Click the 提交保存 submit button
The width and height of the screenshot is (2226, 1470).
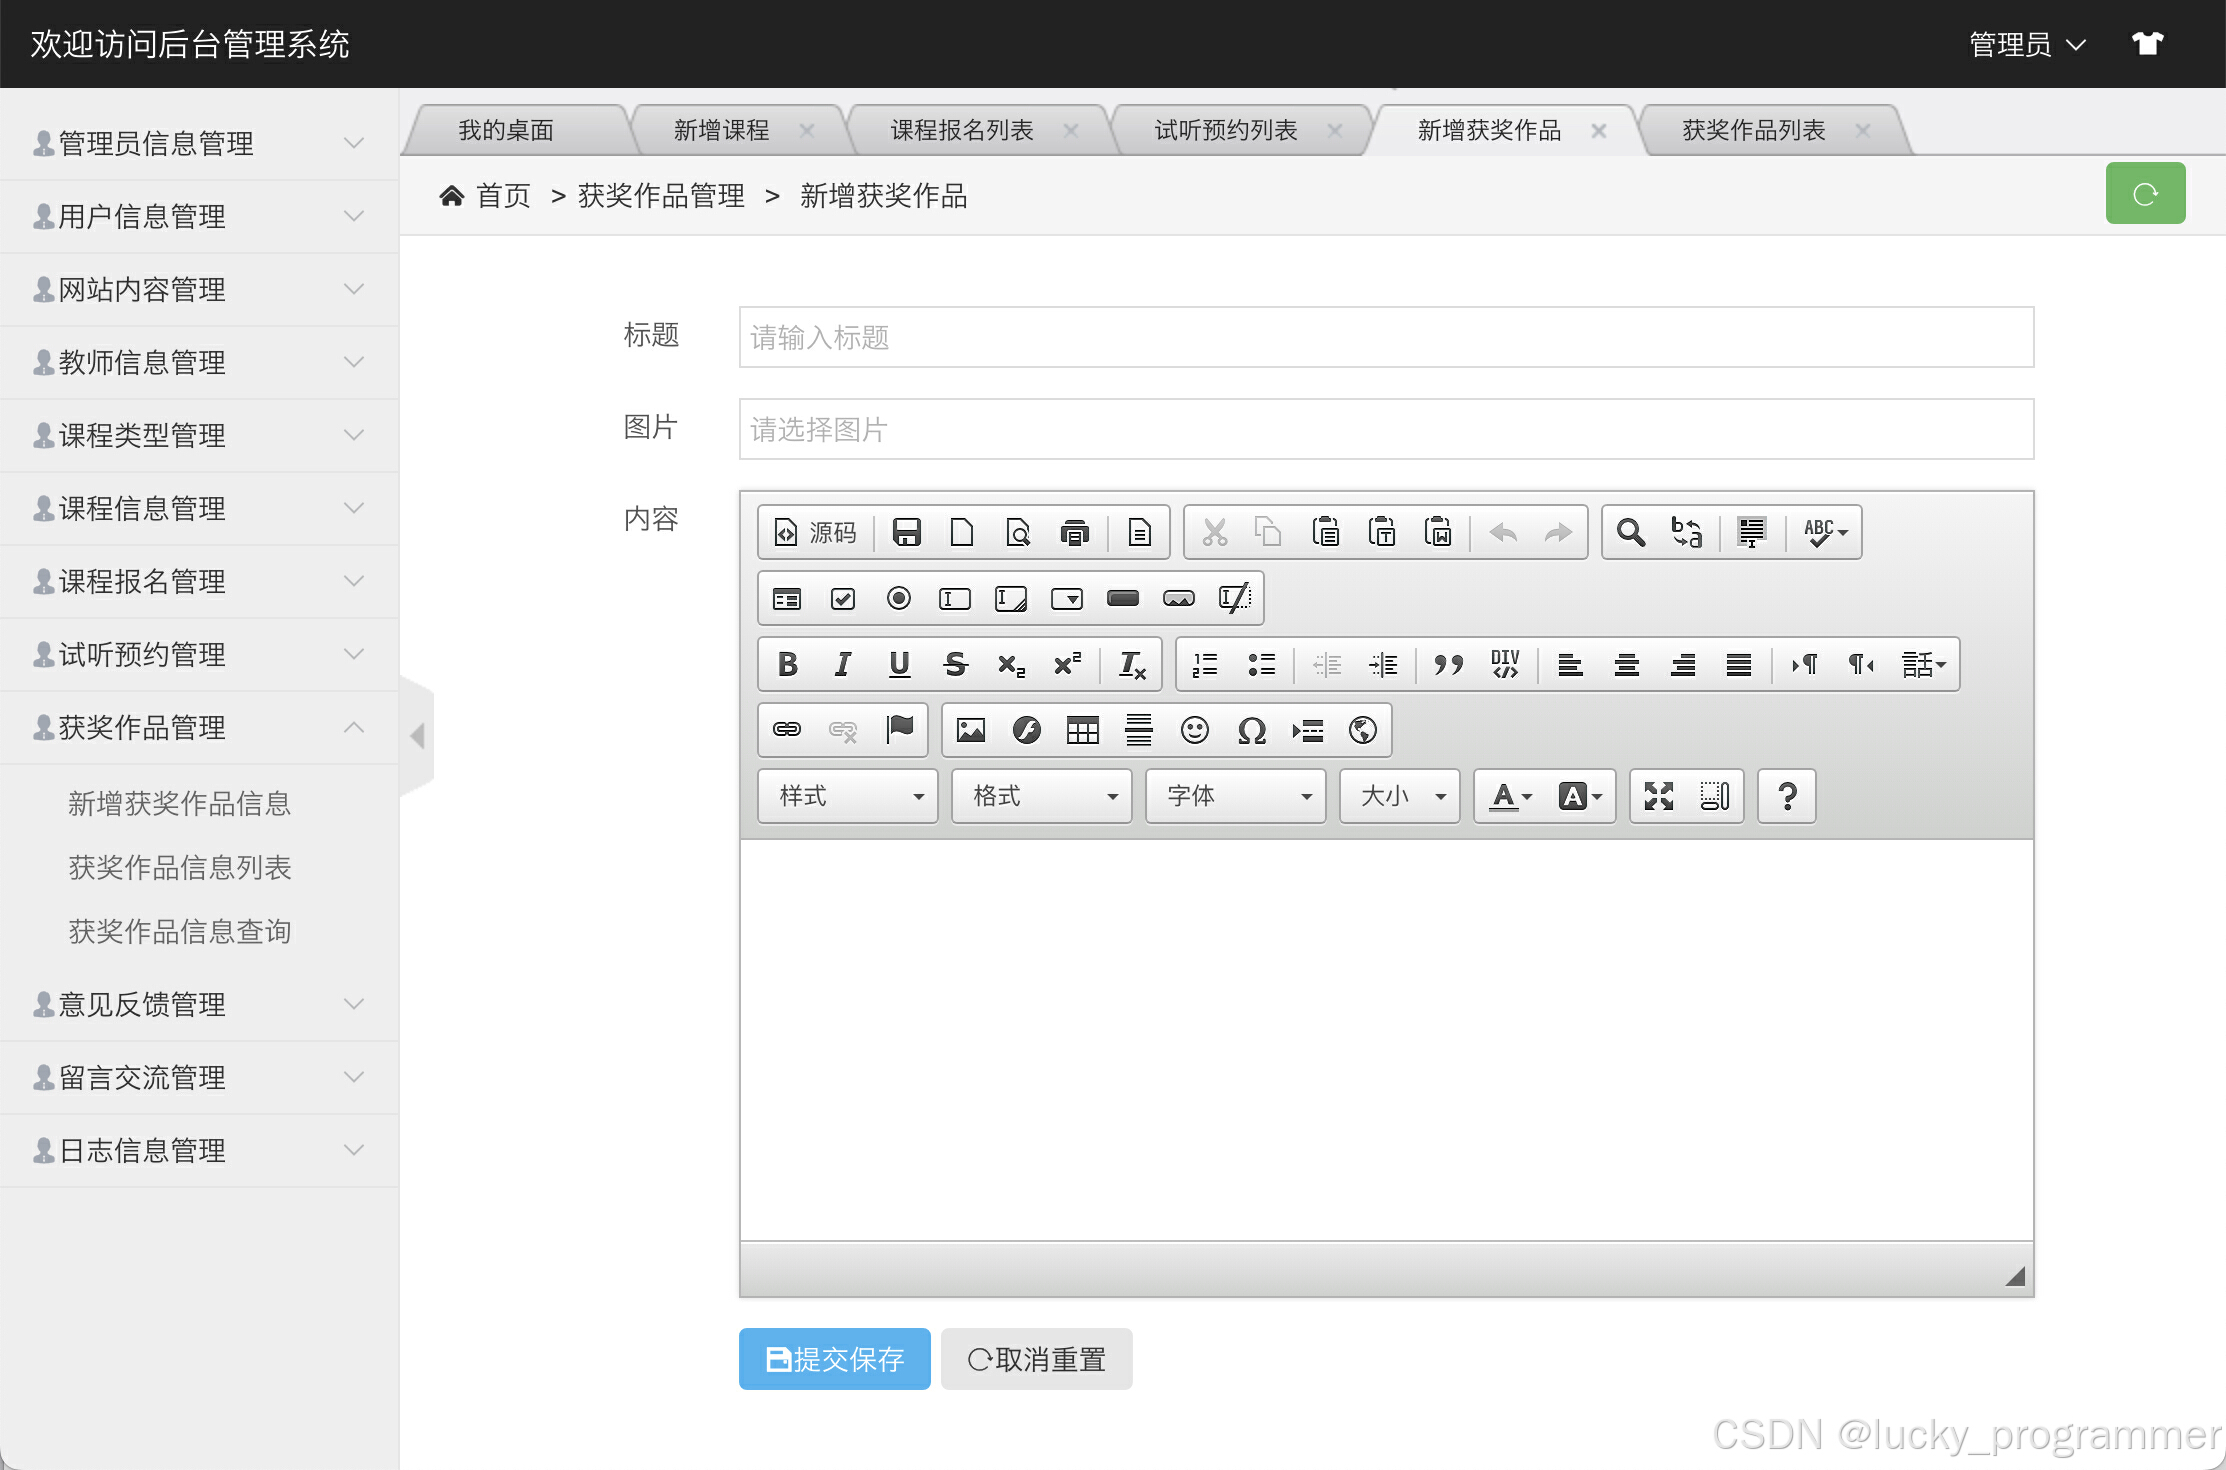coord(834,1360)
